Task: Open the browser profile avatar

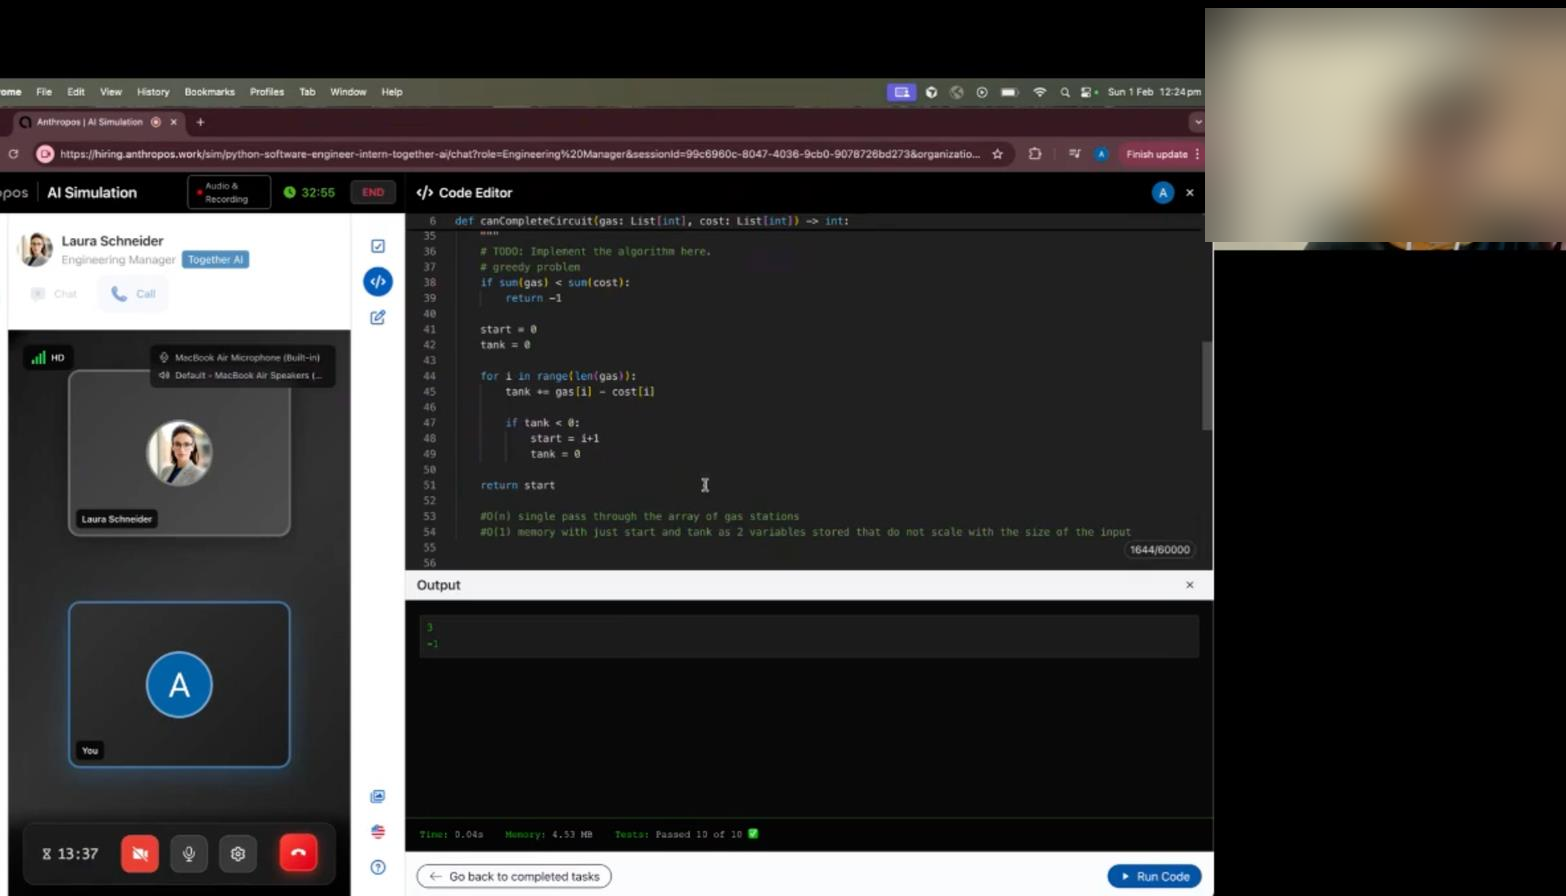Action: pyautogui.click(x=1101, y=154)
